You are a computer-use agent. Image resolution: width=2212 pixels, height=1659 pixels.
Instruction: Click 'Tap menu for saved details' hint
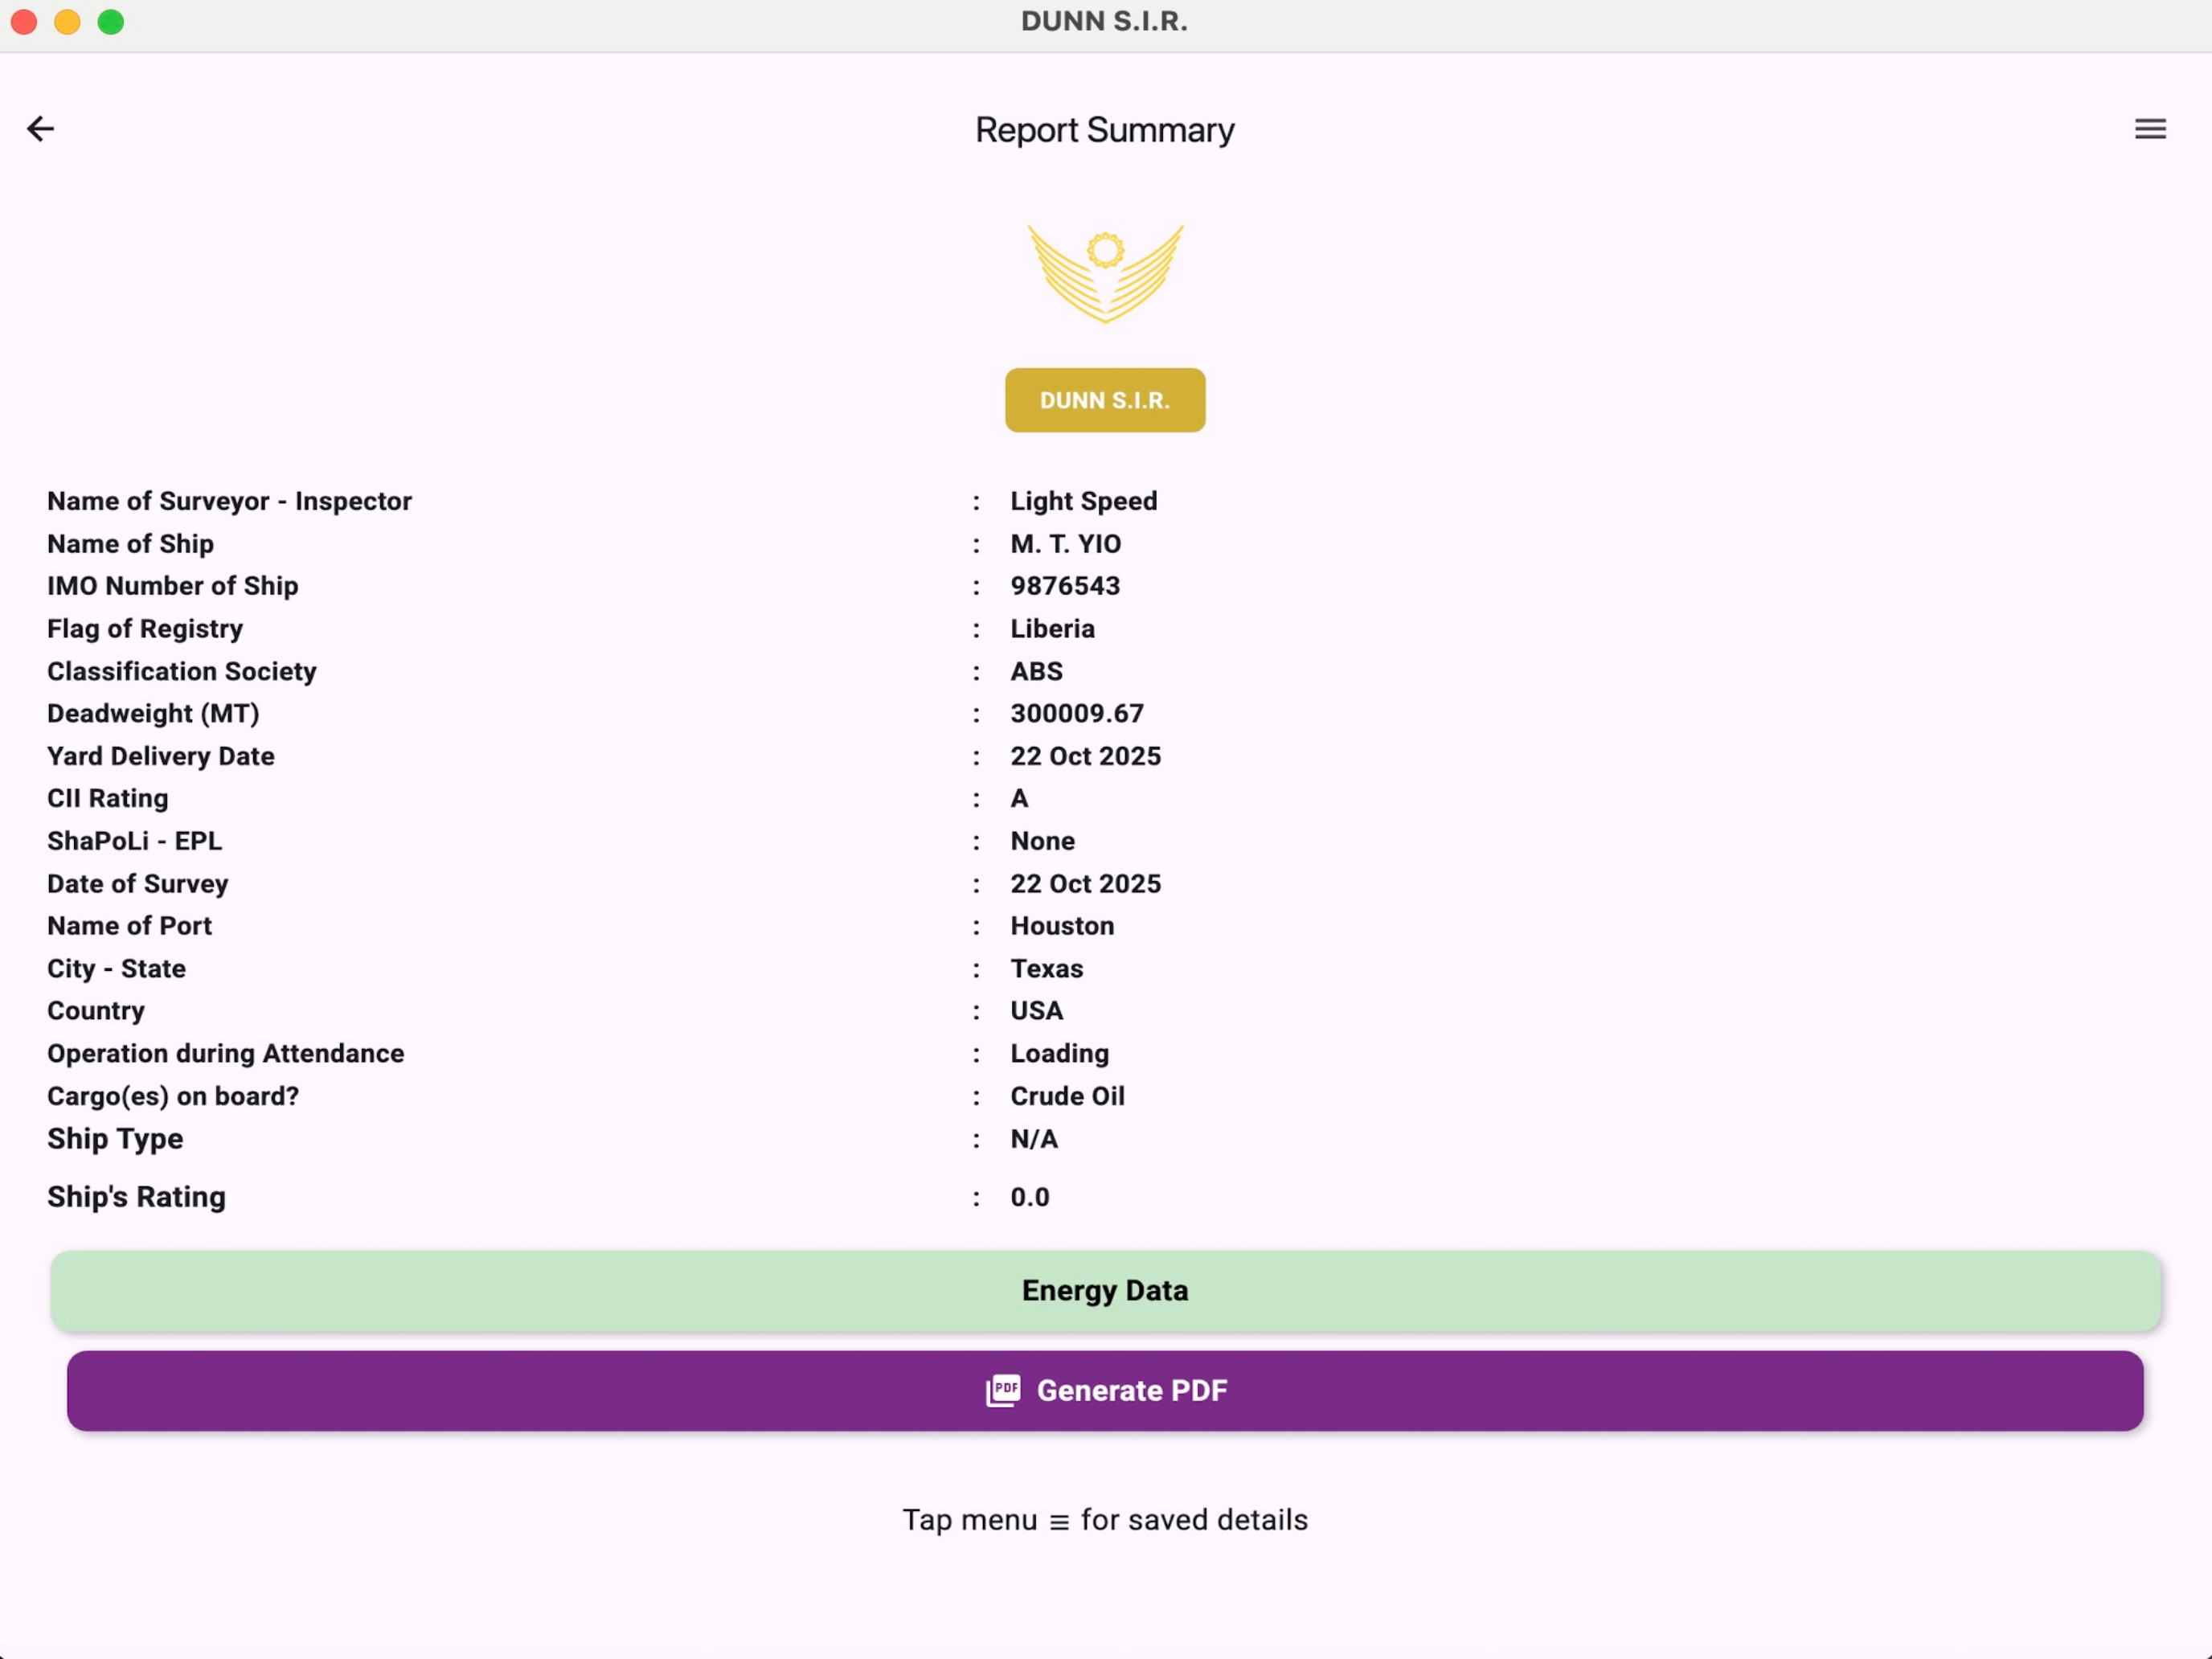point(1105,1521)
